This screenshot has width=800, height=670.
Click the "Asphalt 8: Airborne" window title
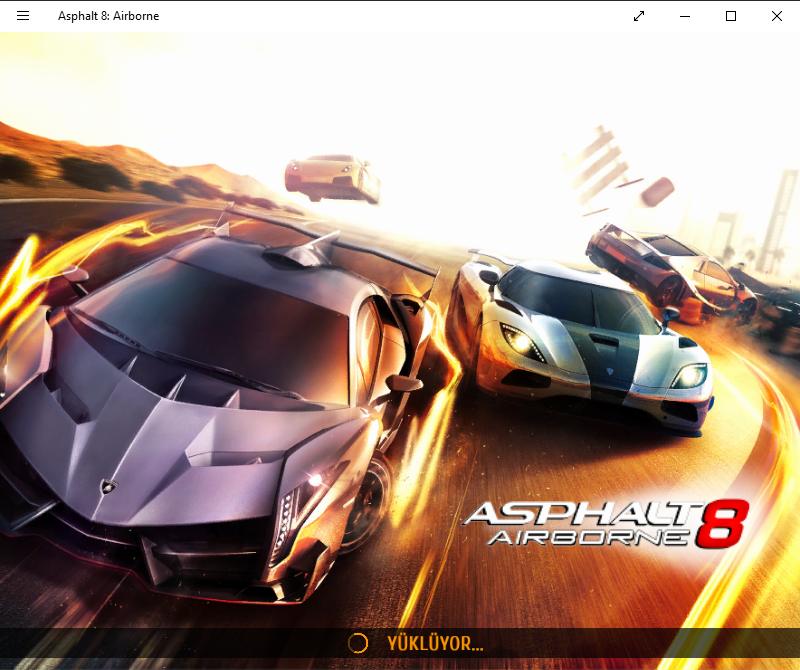click(108, 16)
